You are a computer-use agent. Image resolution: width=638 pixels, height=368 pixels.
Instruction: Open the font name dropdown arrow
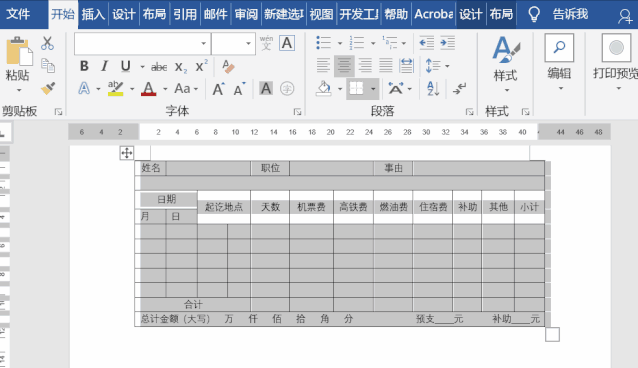click(203, 44)
